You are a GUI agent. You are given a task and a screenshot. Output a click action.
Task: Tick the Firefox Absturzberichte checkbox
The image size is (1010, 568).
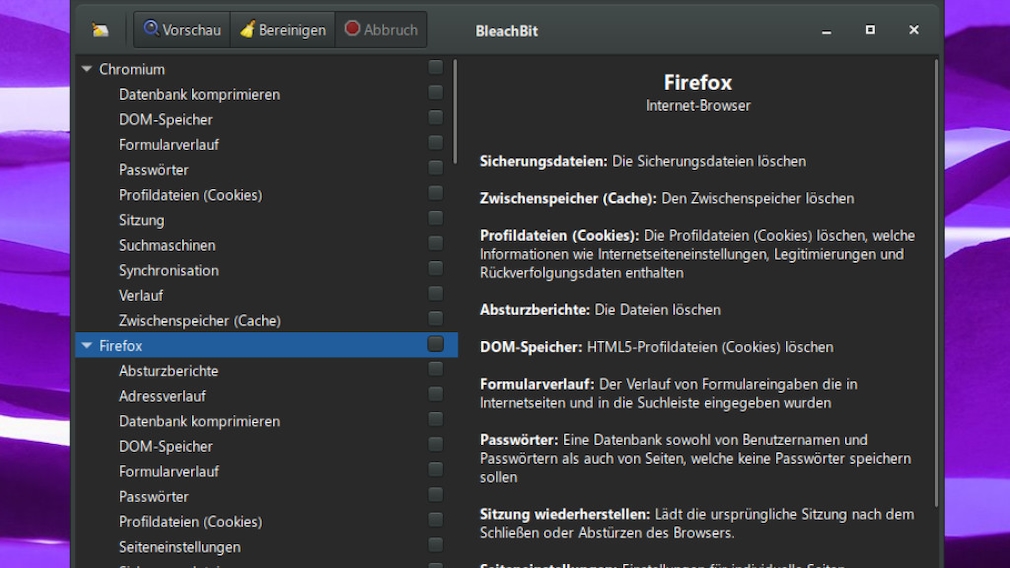coord(435,369)
